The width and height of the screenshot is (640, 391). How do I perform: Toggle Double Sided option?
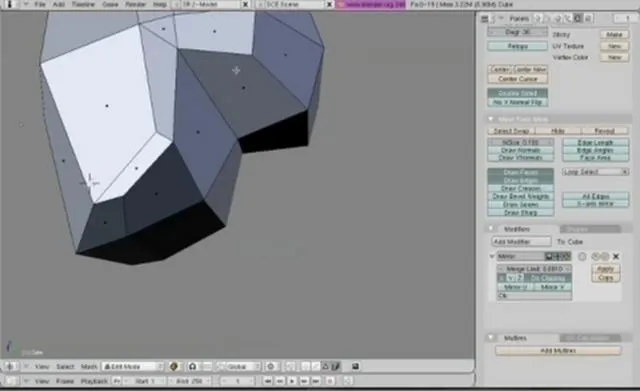click(518, 93)
